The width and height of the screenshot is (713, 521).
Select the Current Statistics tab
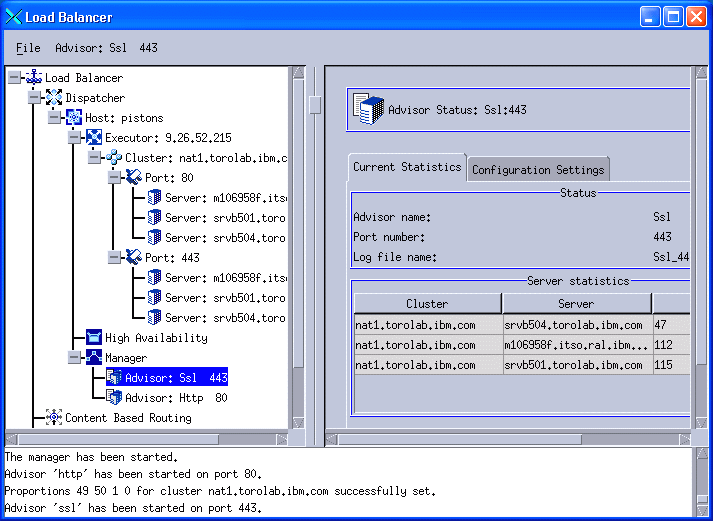click(x=407, y=167)
